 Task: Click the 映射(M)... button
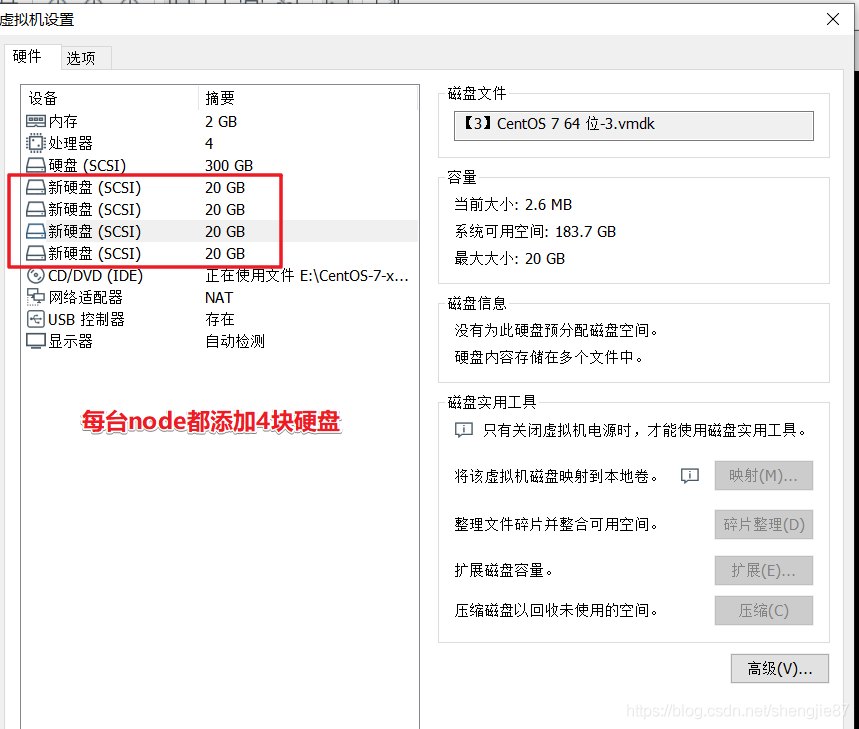[x=763, y=475]
